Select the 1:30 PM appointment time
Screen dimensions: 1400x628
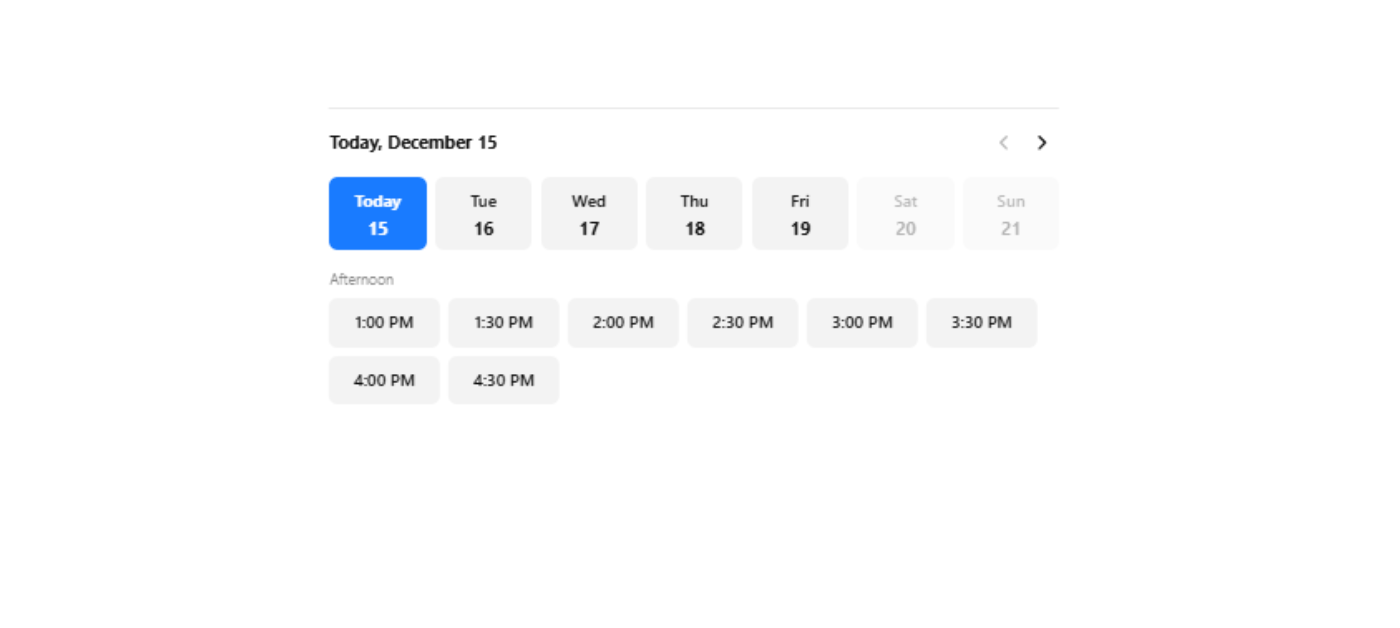pyautogui.click(x=503, y=322)
